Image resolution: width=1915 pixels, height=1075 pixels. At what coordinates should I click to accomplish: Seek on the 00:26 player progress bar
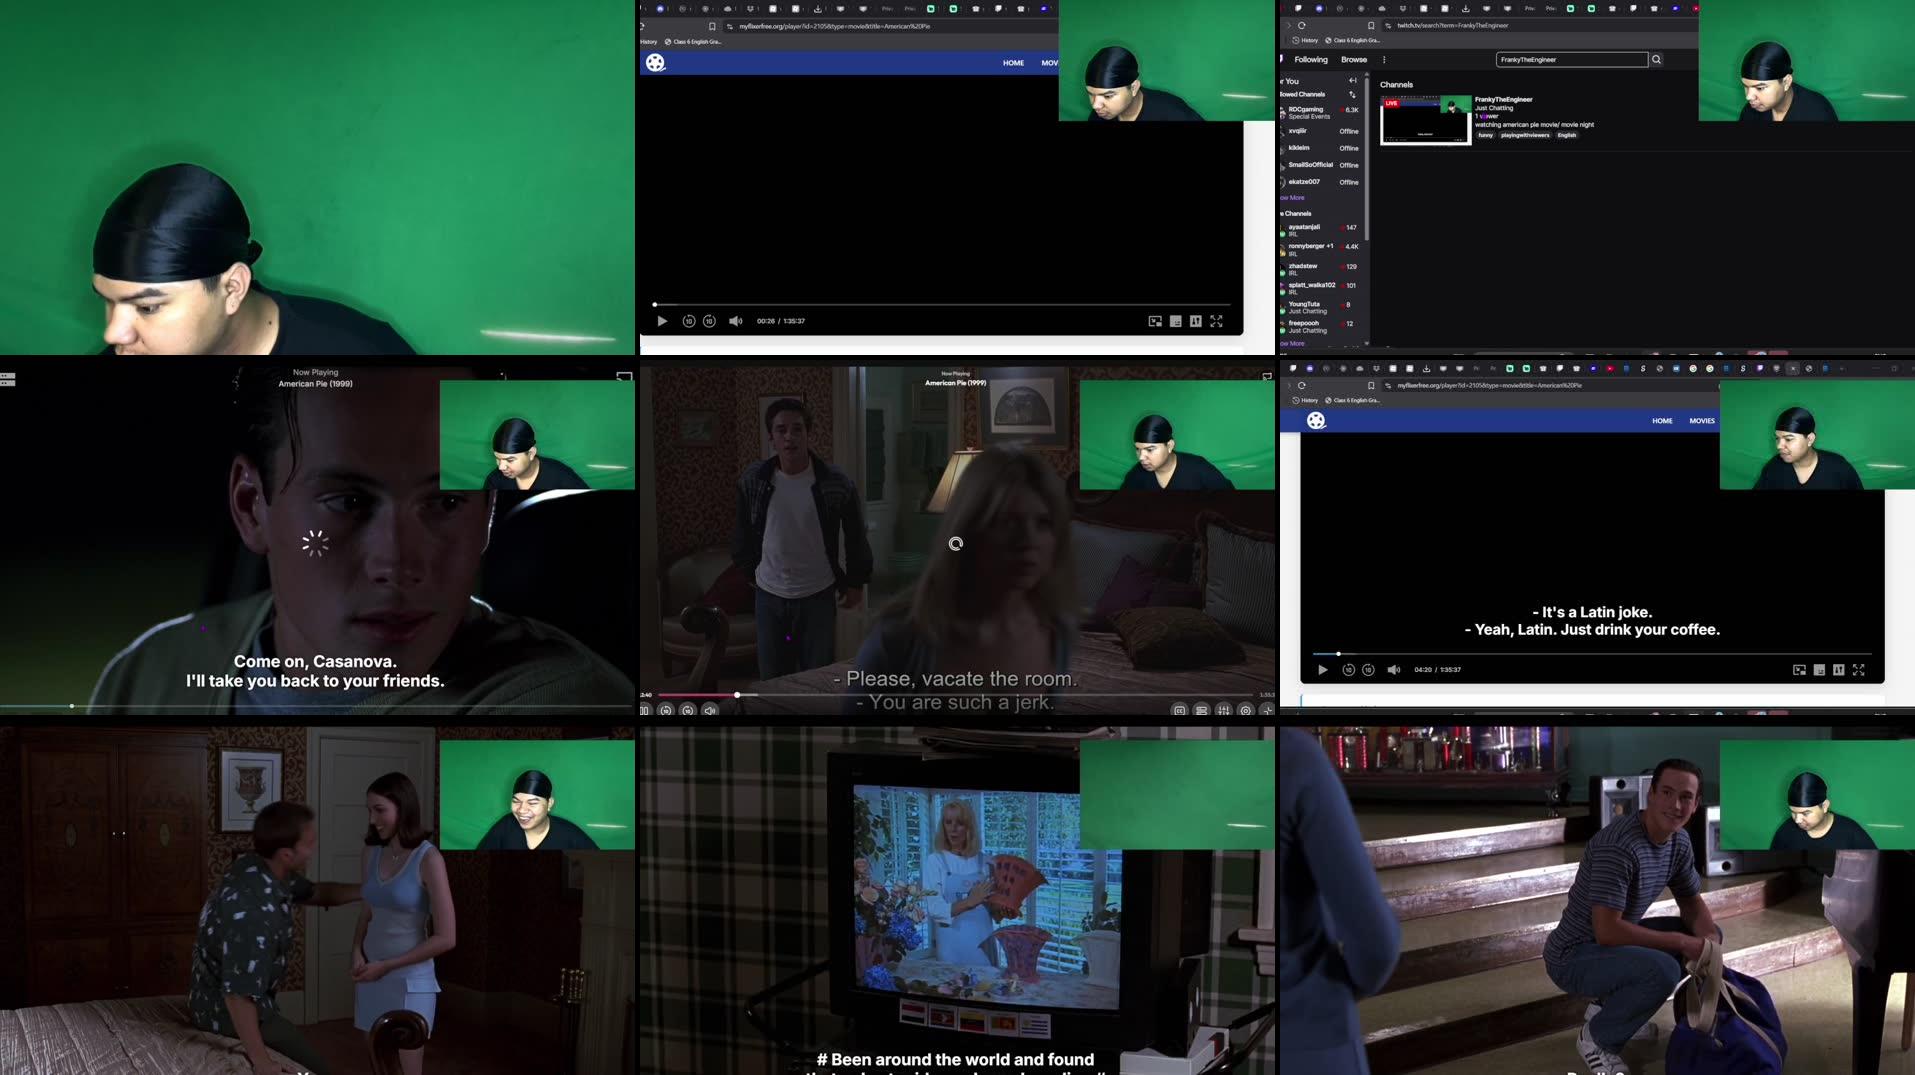(941, 304)
